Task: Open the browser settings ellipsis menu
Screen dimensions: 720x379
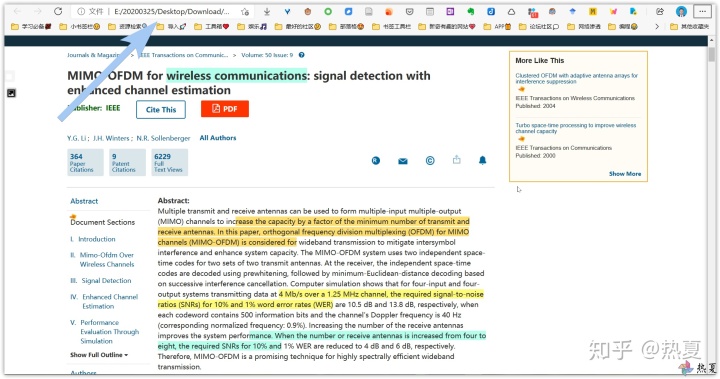Action: pos(702,11)
